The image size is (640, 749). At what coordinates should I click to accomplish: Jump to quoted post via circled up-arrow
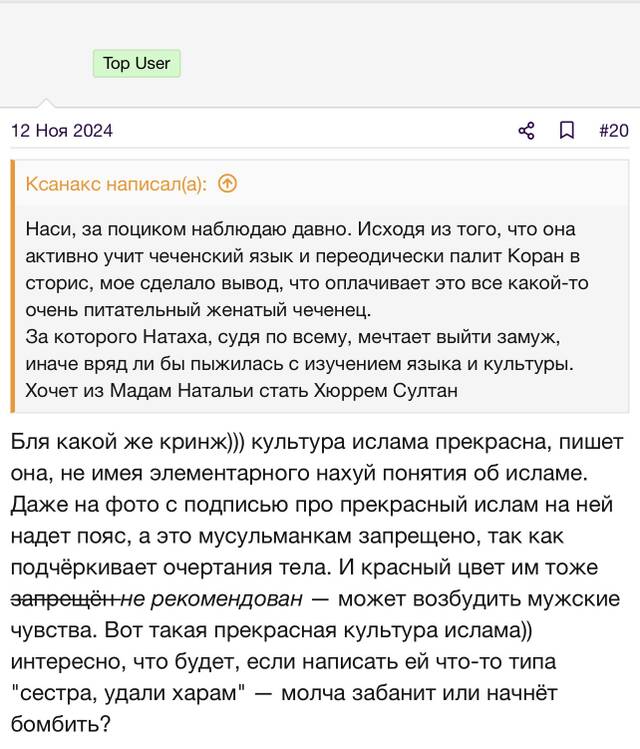[227, 183]
